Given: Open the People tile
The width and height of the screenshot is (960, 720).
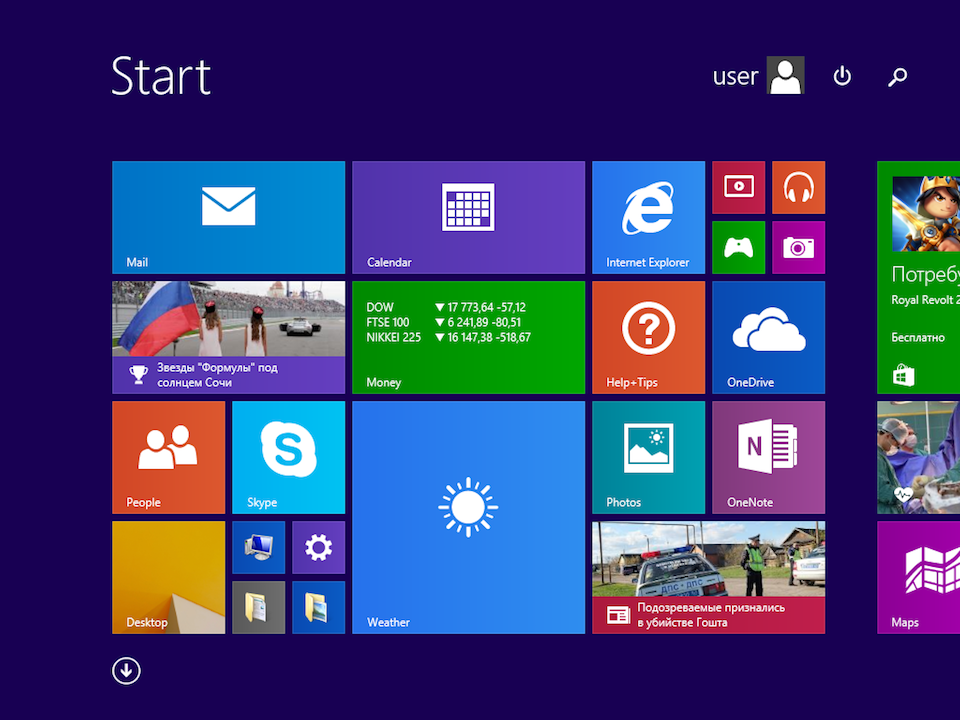Looking at the screenshot, I should point(168,457).
